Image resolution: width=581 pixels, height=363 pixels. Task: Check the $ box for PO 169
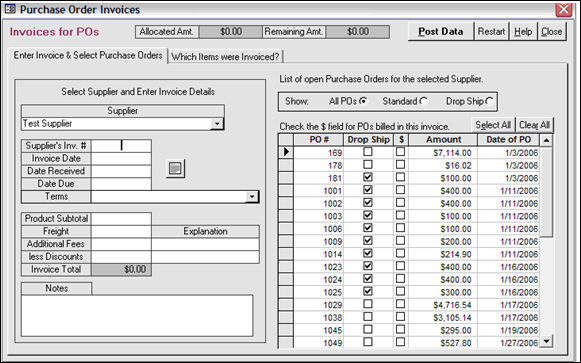tap(400, 152)
